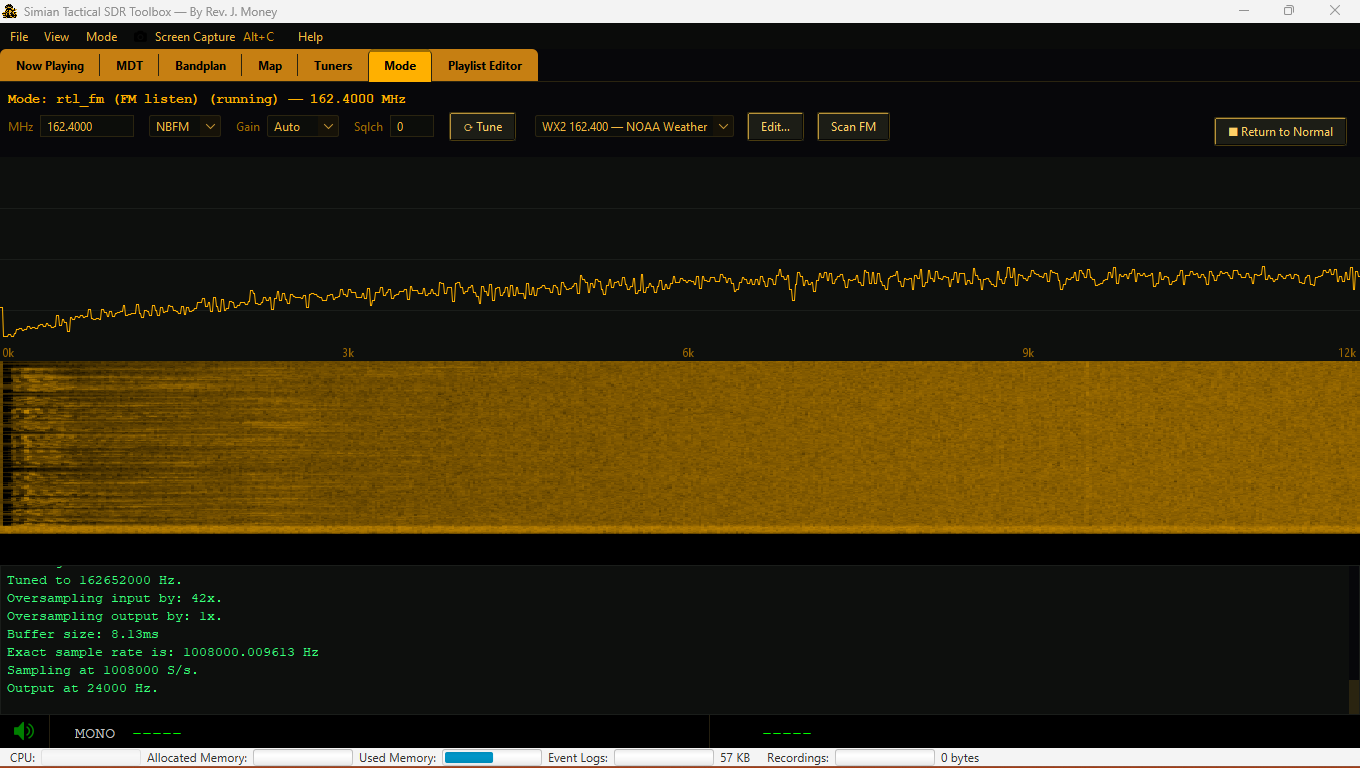This screenshot has width=1360, height=768.
Task: Click the green speaker audio icon
Action: pyautogui.click(x=24, y=732)
